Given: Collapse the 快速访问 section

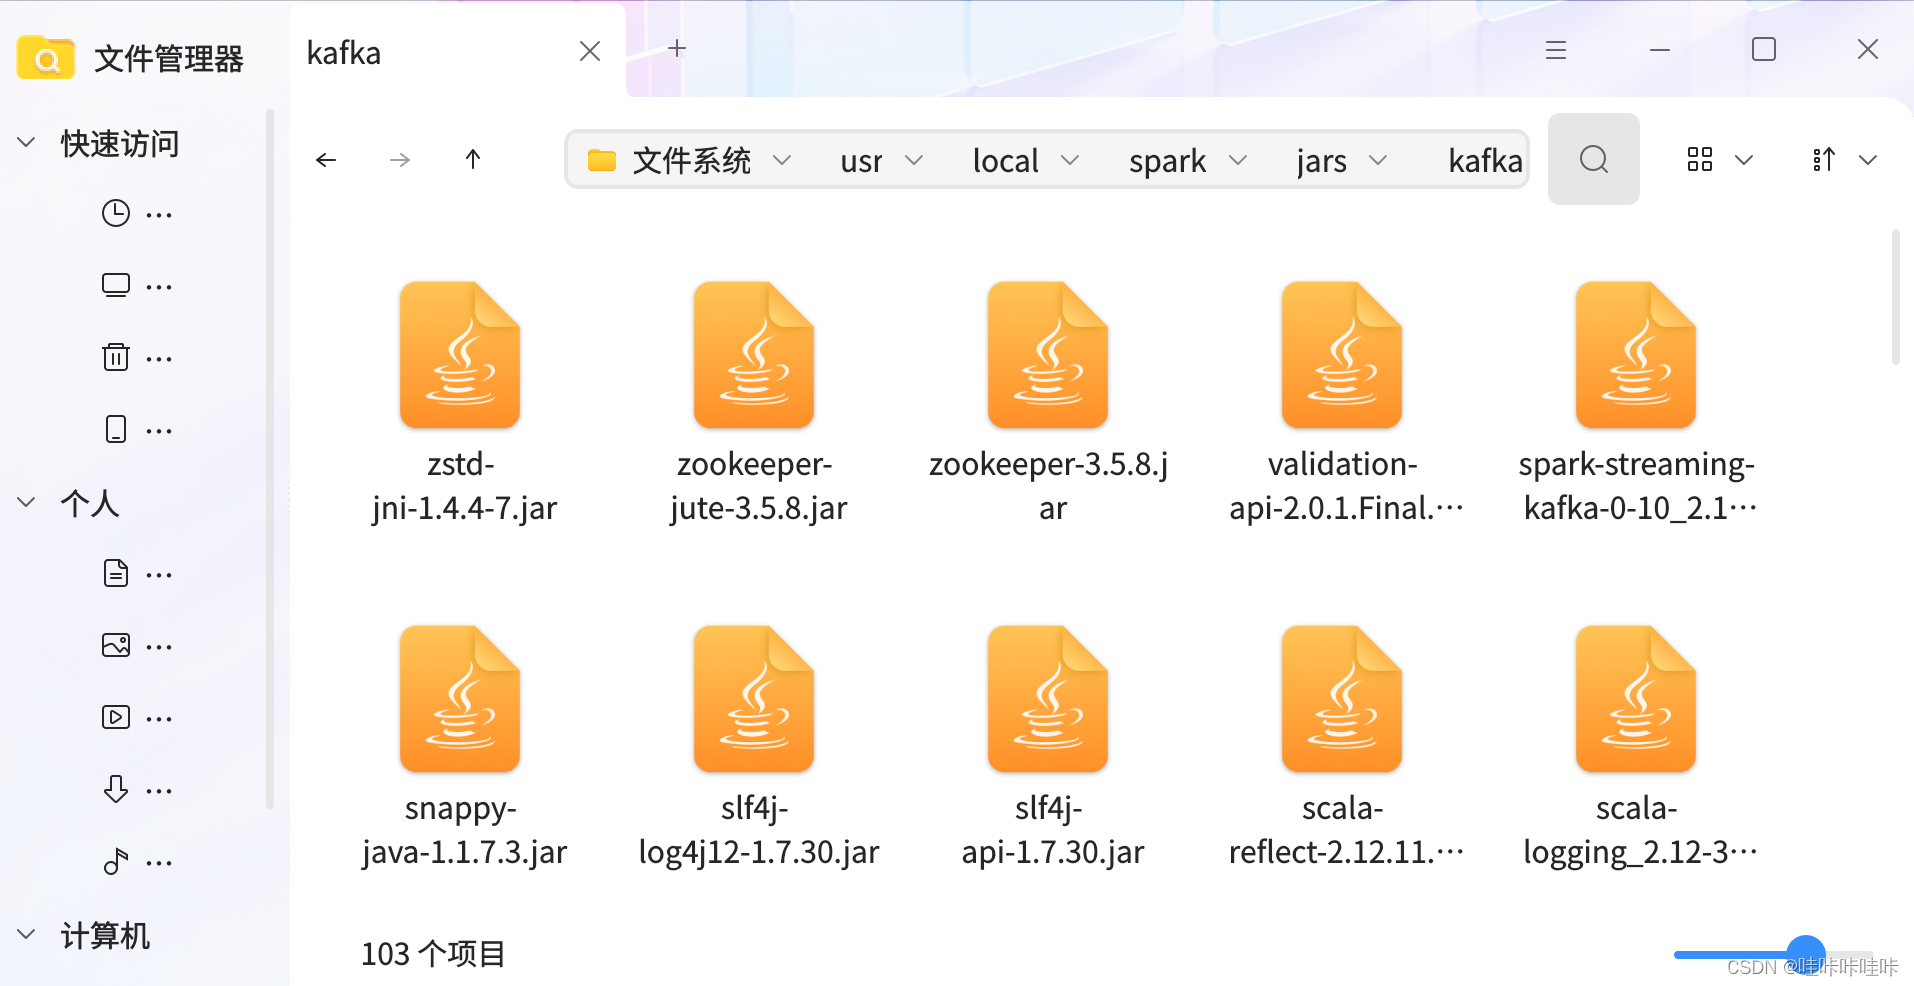Looking at the screenshot, I should [27, 143].
